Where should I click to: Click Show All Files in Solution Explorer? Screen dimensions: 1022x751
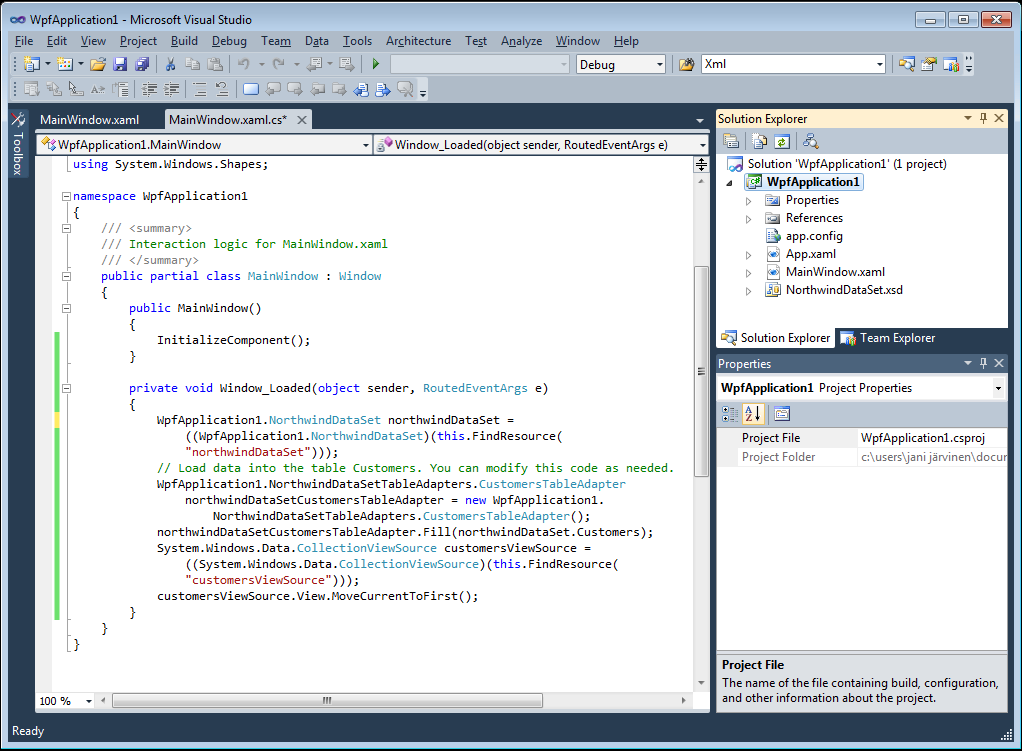[x=757, y=140]
